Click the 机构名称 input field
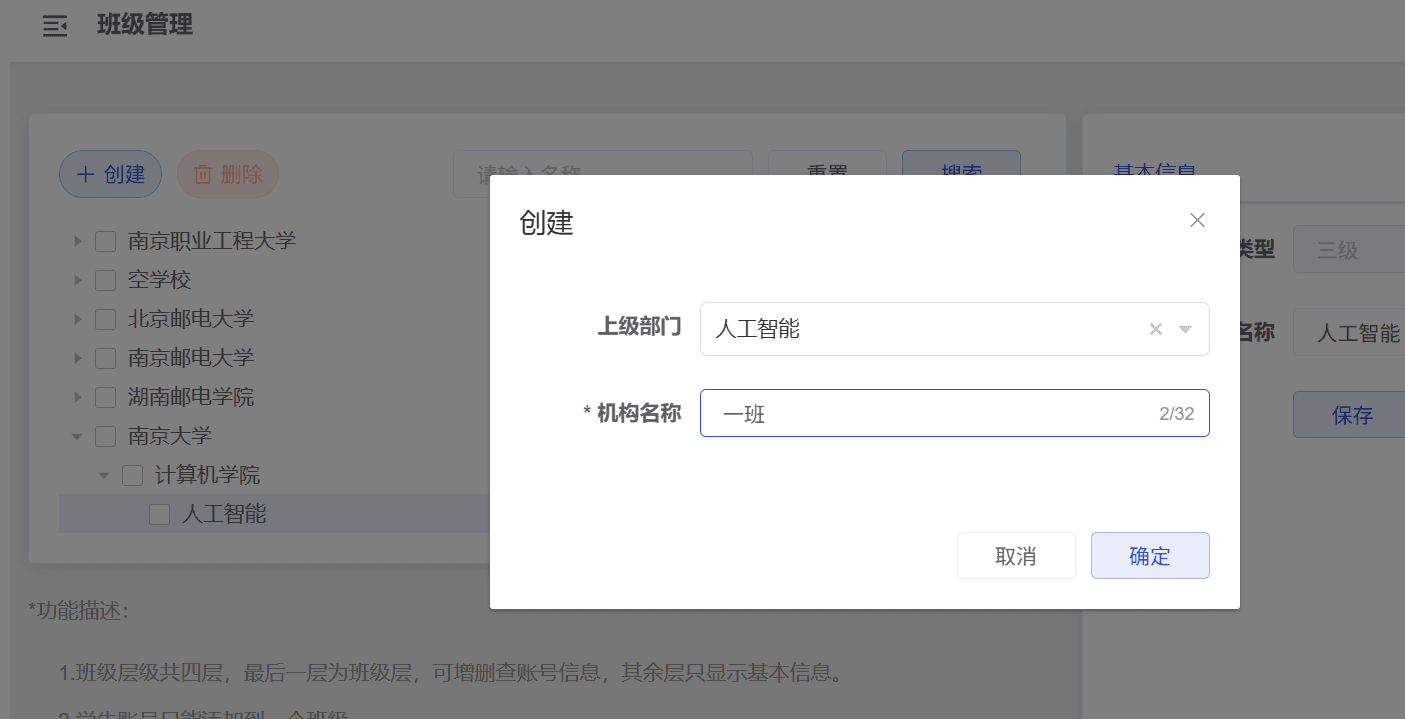The image size is (1405, 719). point(930,414)
